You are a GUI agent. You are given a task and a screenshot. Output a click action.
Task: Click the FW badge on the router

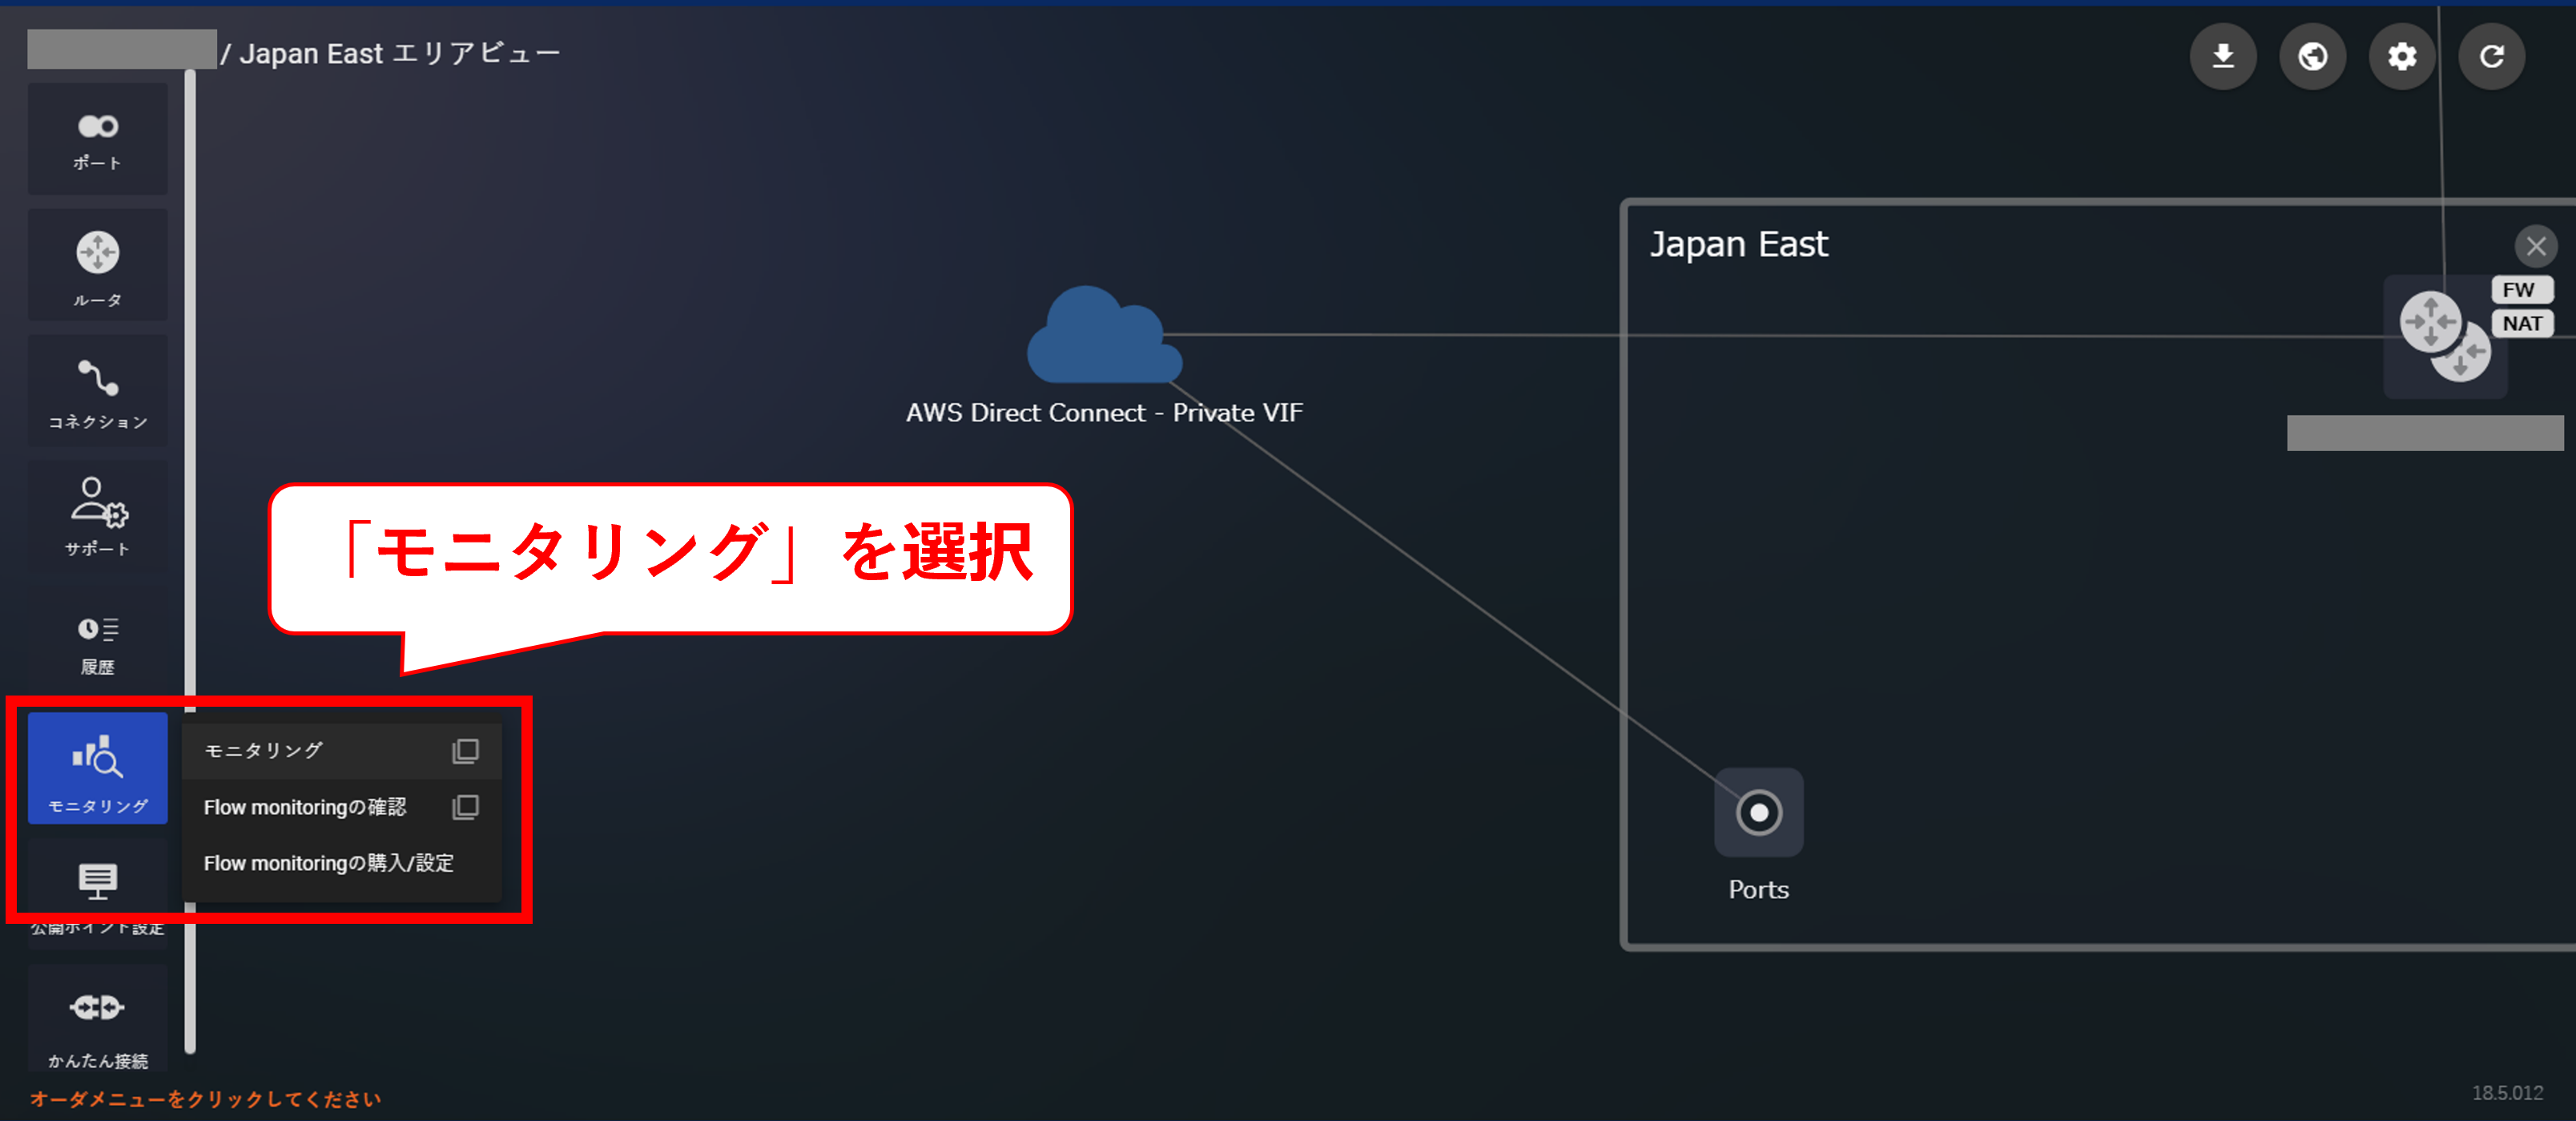[2520, 290]
